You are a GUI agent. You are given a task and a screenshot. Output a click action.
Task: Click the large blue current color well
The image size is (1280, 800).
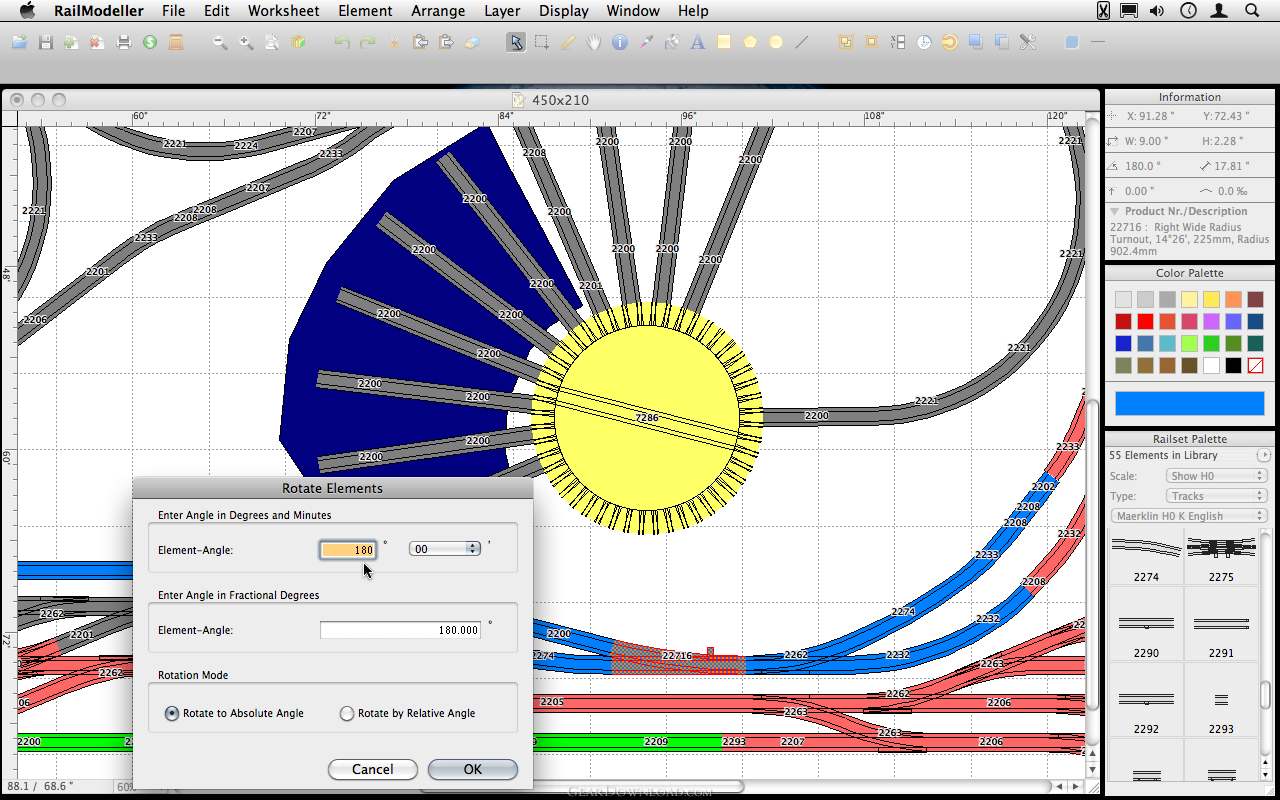1190,403
